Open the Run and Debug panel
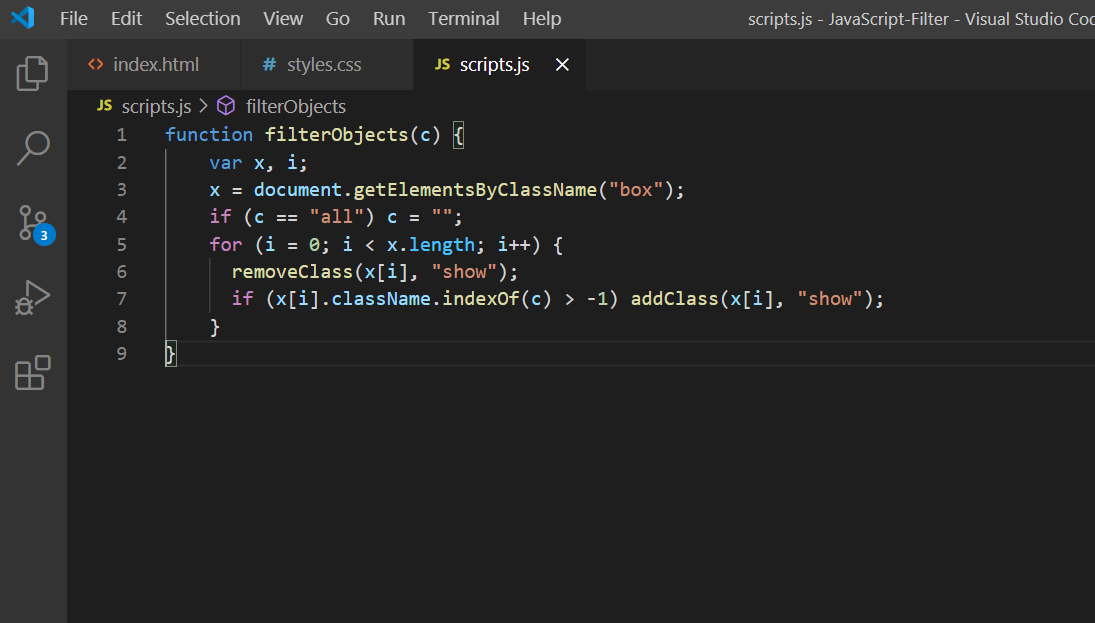This screenshot has width=1095, height=623. (33, 298)
